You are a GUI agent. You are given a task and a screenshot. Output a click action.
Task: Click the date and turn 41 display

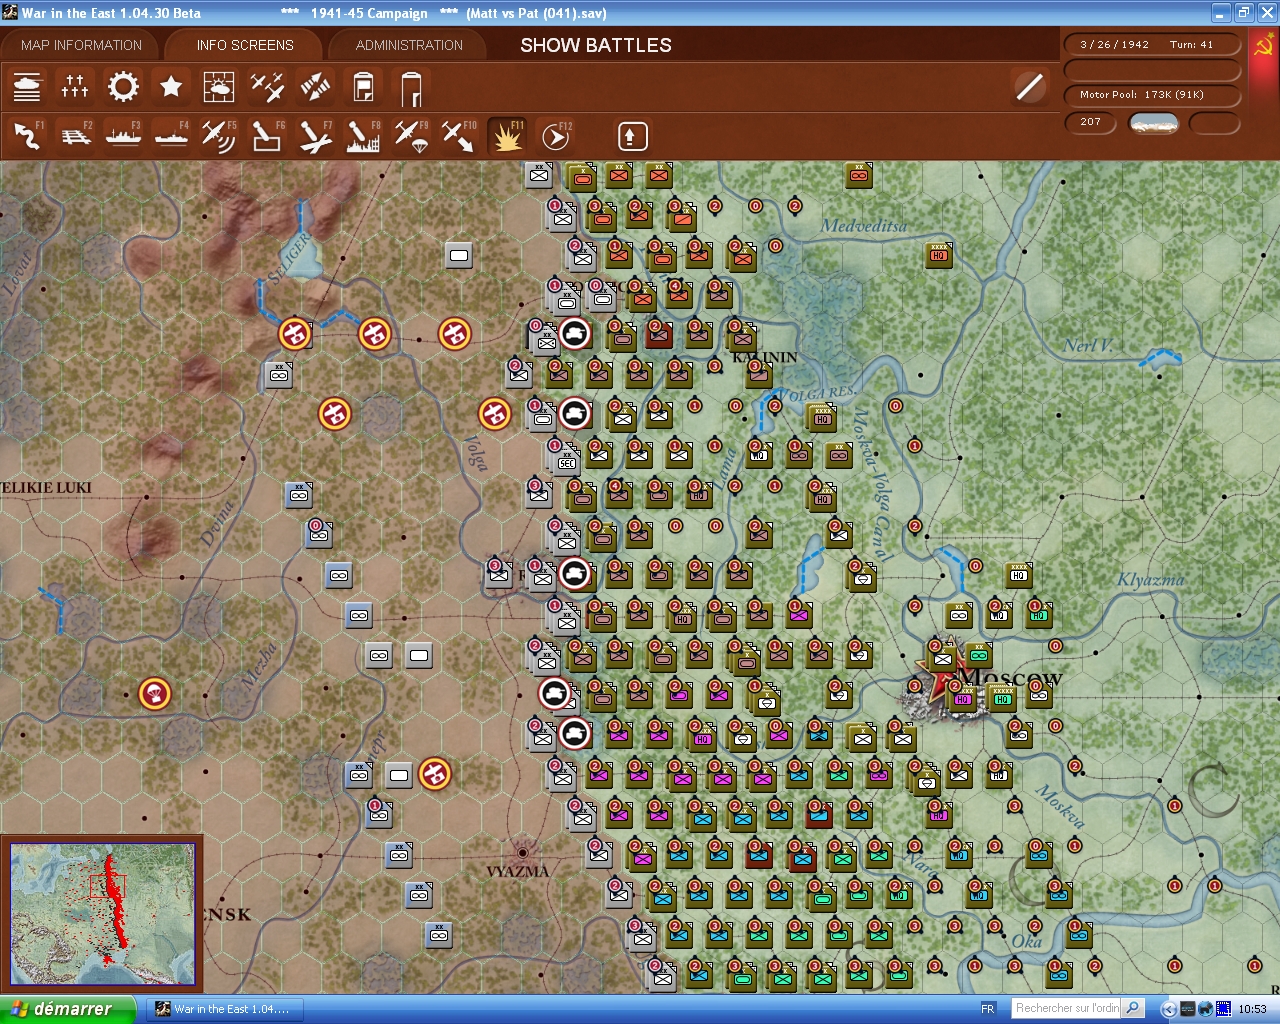[1153, 45]
